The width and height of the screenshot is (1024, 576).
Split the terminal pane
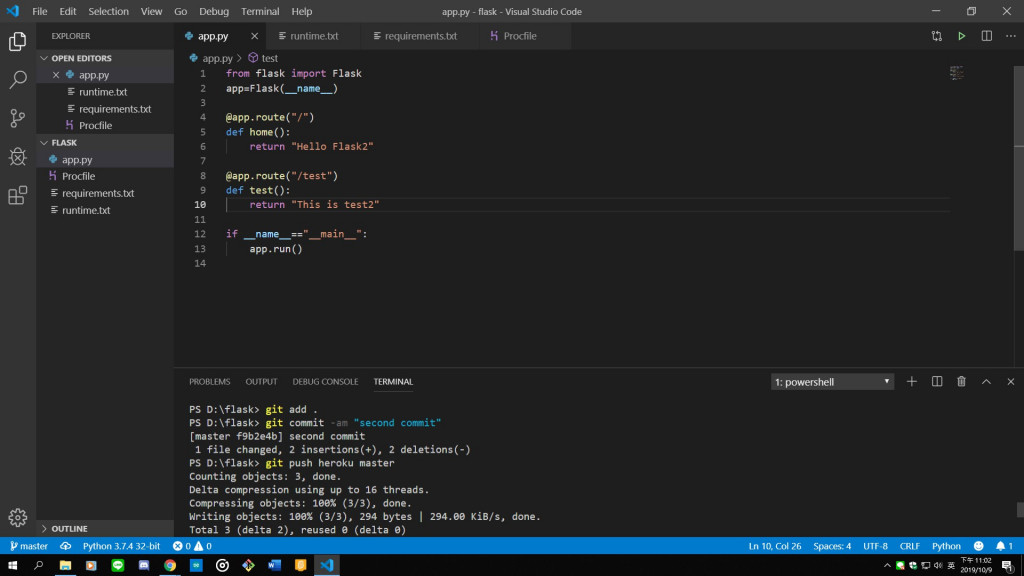936,381
